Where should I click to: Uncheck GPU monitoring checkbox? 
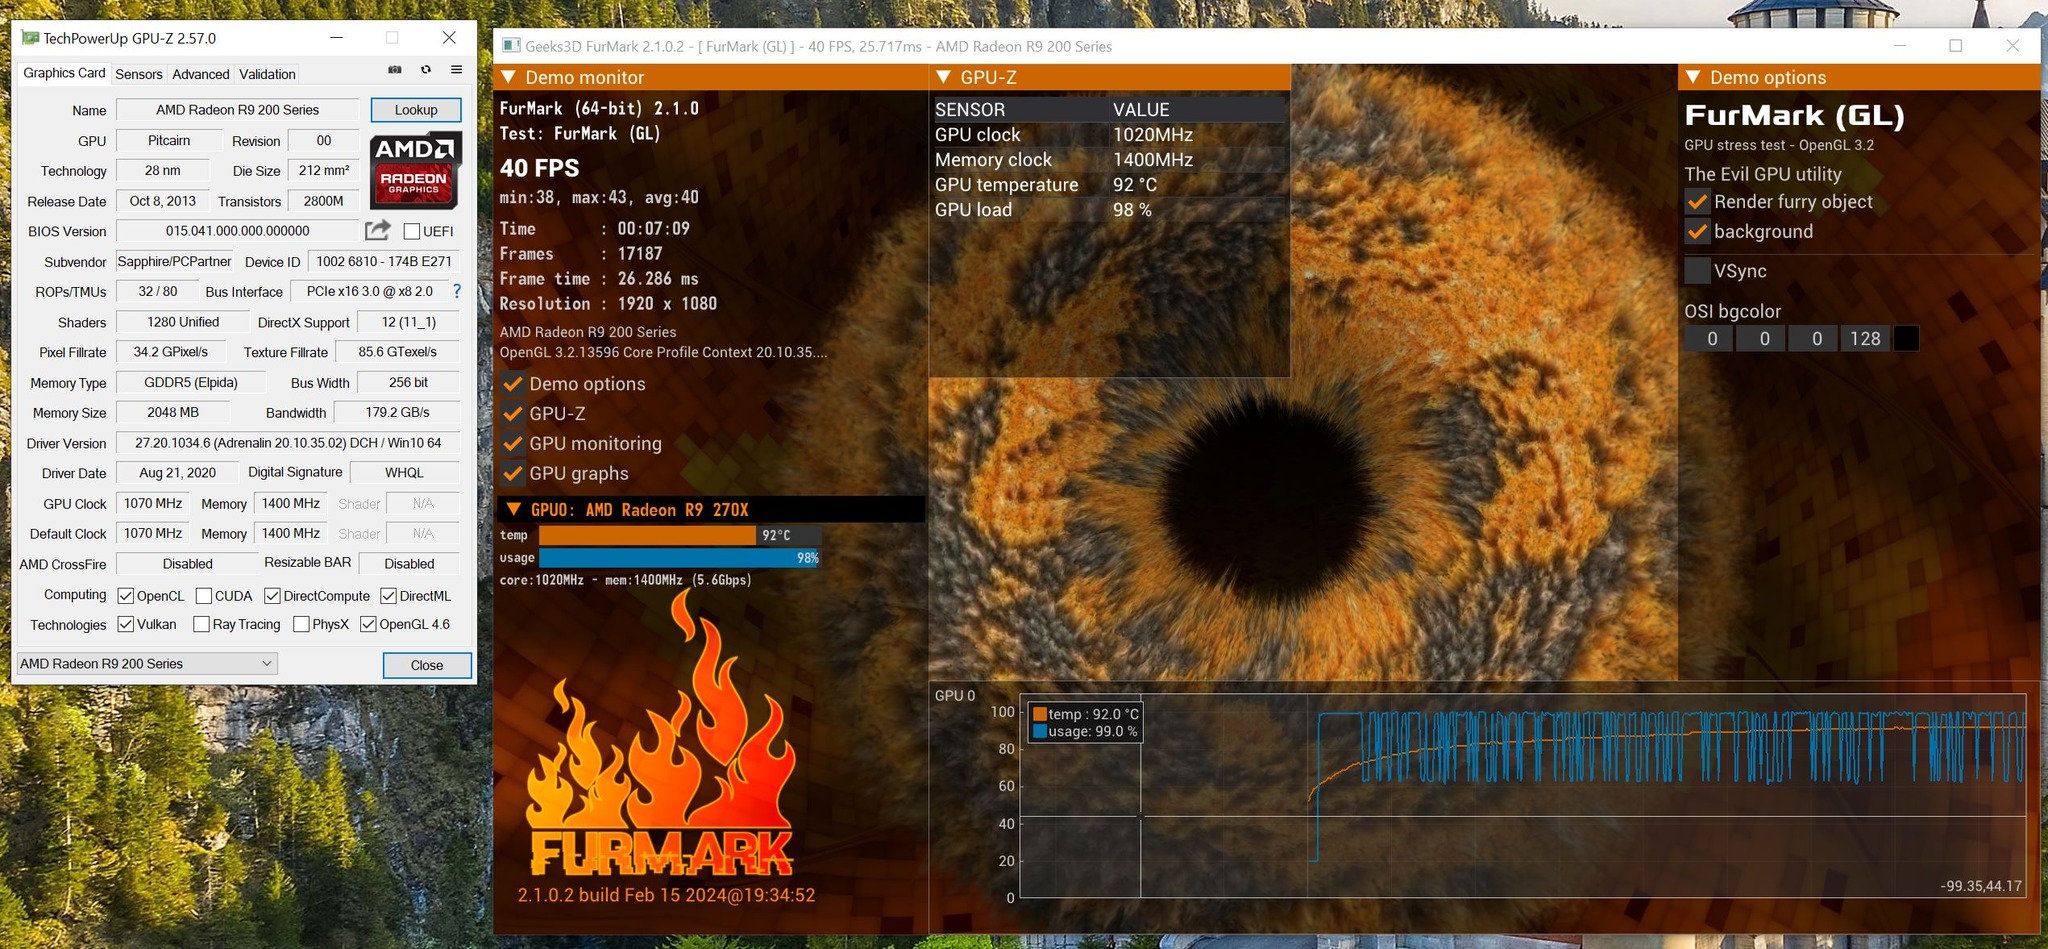tap(514, 444)
